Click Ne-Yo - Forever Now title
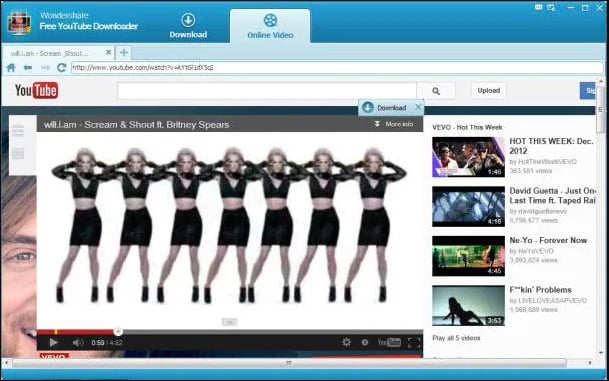Screen dimensions: 609x381 pos(548,240)
